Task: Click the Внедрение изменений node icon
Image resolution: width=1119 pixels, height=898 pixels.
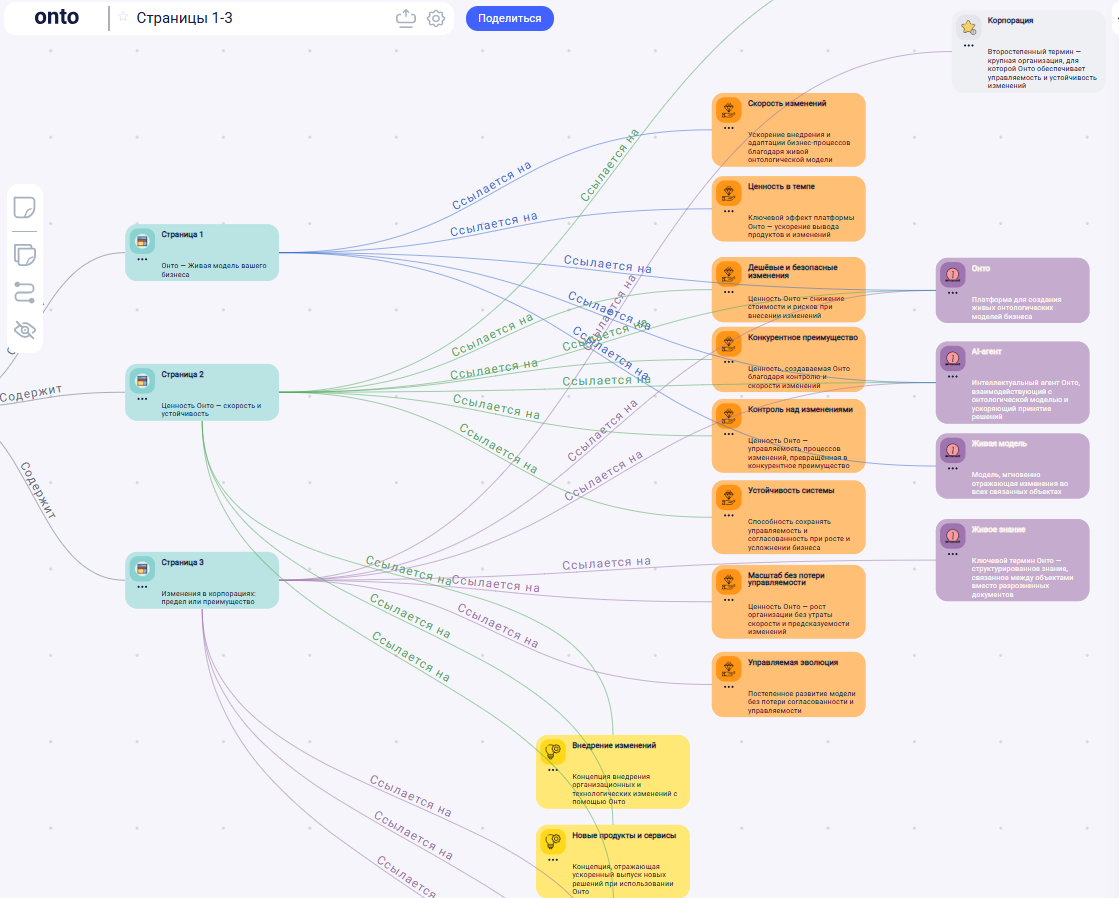Action: pyautogui.click(x=553, y=751)
